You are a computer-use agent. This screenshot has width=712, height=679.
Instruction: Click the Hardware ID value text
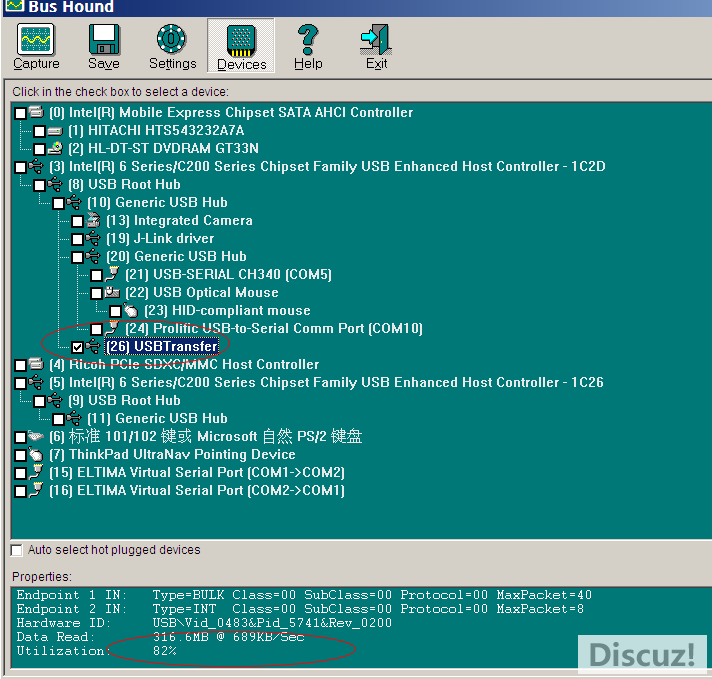(x=272, y=623)
